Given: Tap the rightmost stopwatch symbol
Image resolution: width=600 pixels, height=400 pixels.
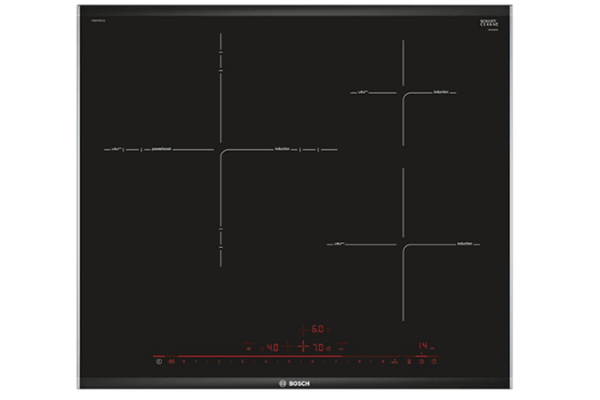Looking at the screenshot, I should tap(434, 361).
